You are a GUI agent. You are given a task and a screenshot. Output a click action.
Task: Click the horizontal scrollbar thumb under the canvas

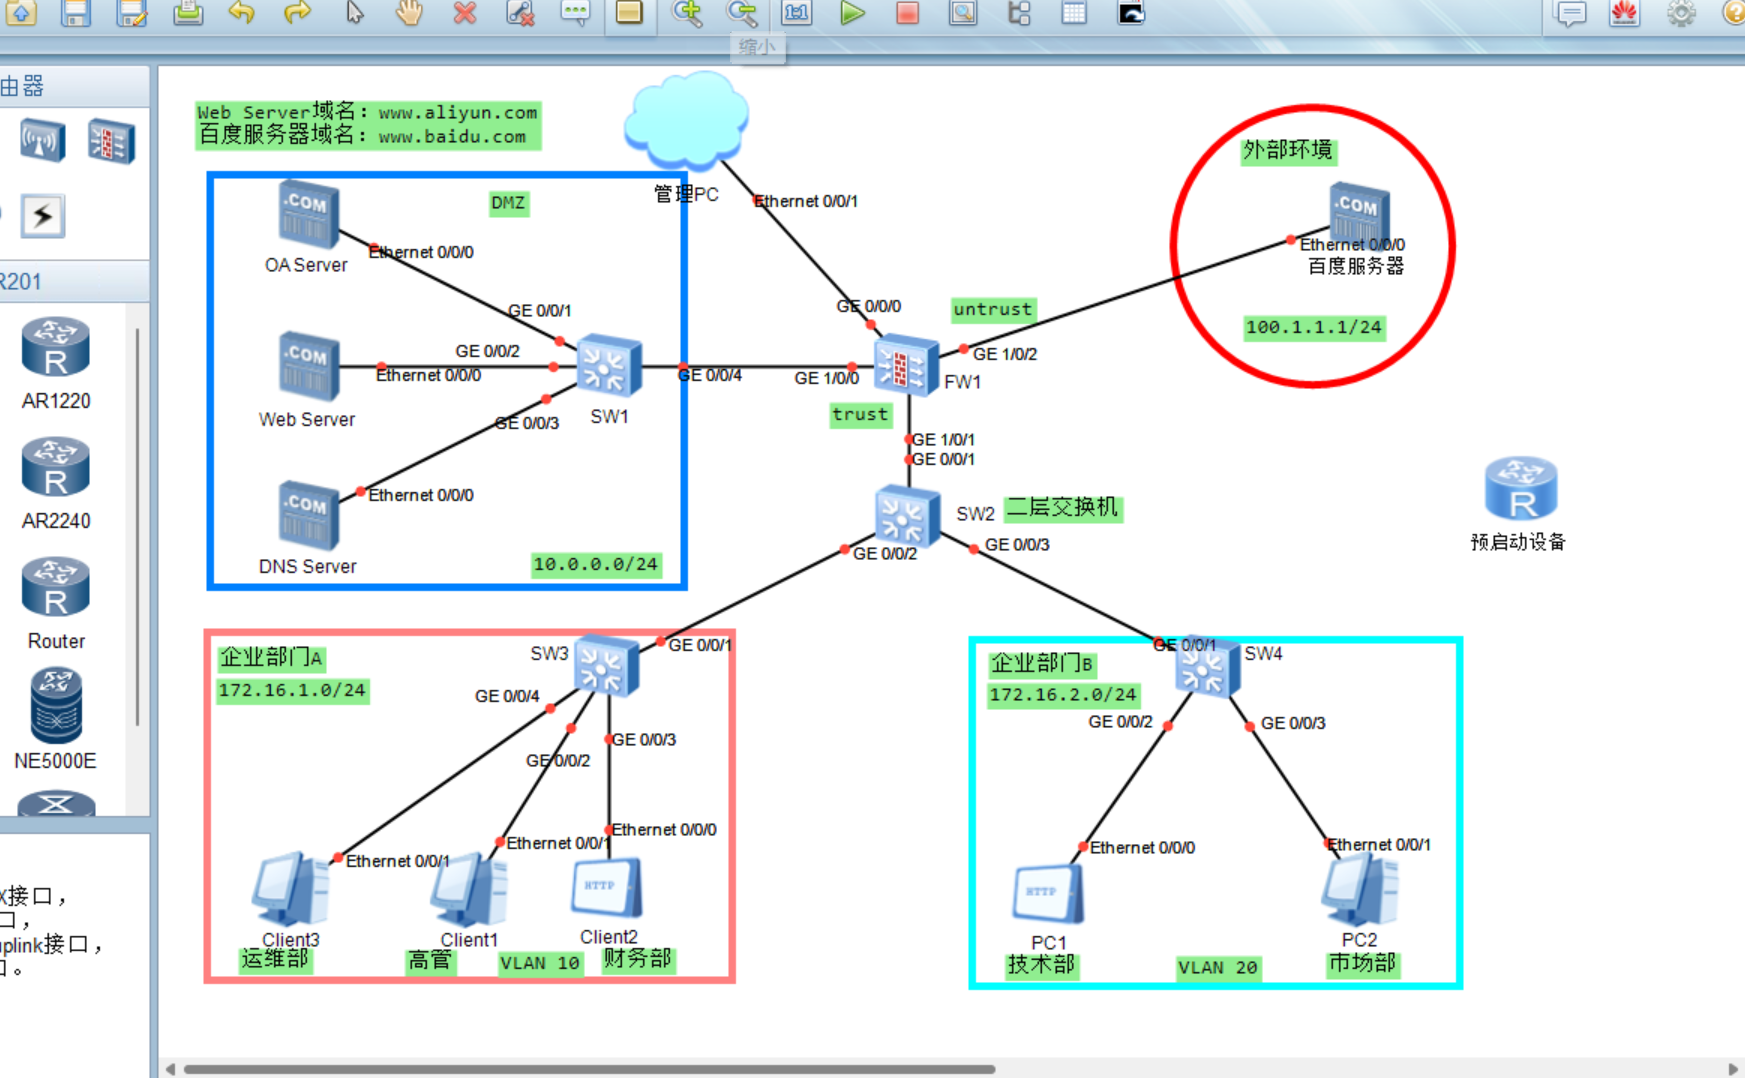tap(589, 1069)
